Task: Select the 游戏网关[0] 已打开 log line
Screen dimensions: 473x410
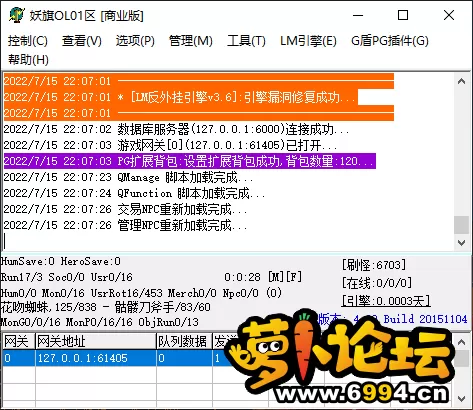Action: click(170, 145)
